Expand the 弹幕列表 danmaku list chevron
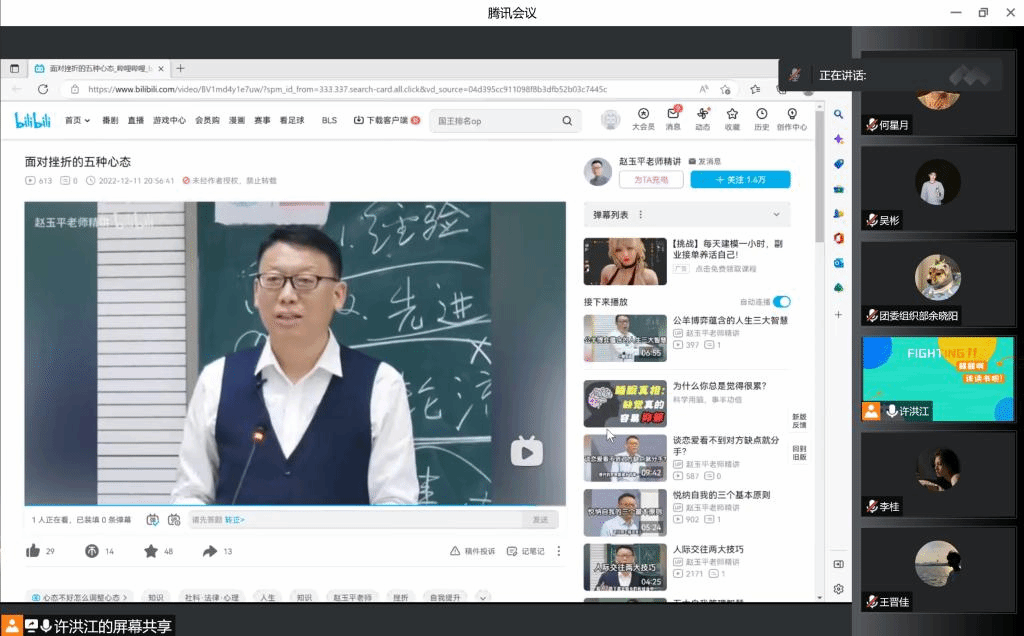 point(776,214)
